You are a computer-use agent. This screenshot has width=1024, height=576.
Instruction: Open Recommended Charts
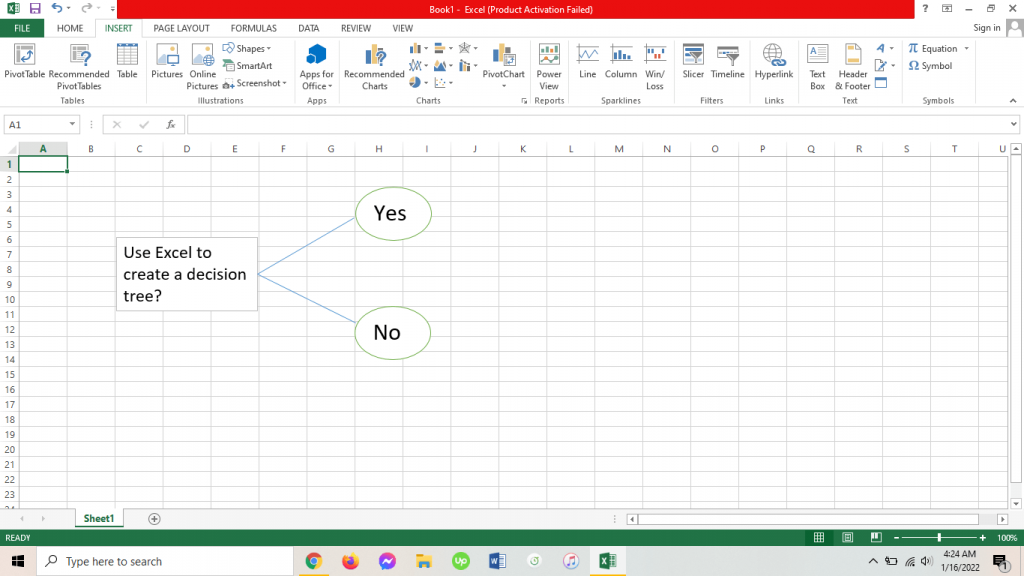pyautogui.click(x=374, y=66)
